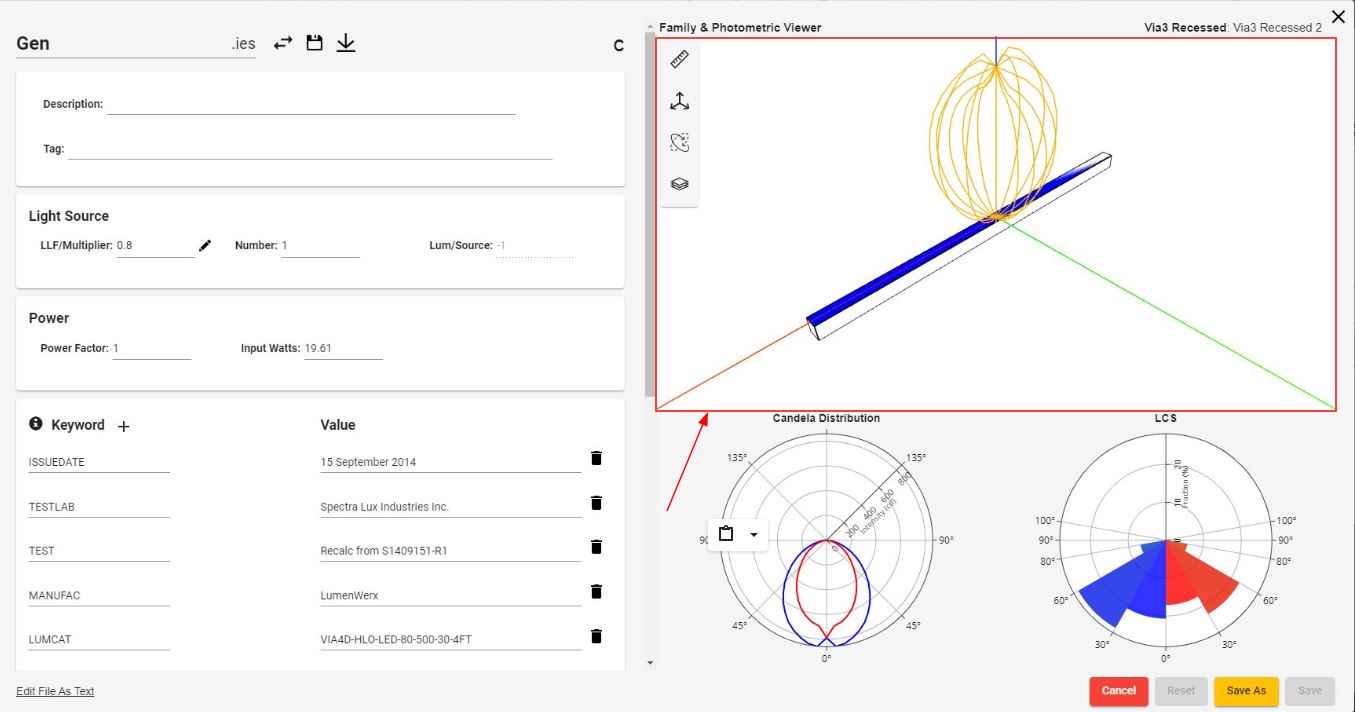
Task: Select the axes orientation tool in the viewer
Action: 679,100
